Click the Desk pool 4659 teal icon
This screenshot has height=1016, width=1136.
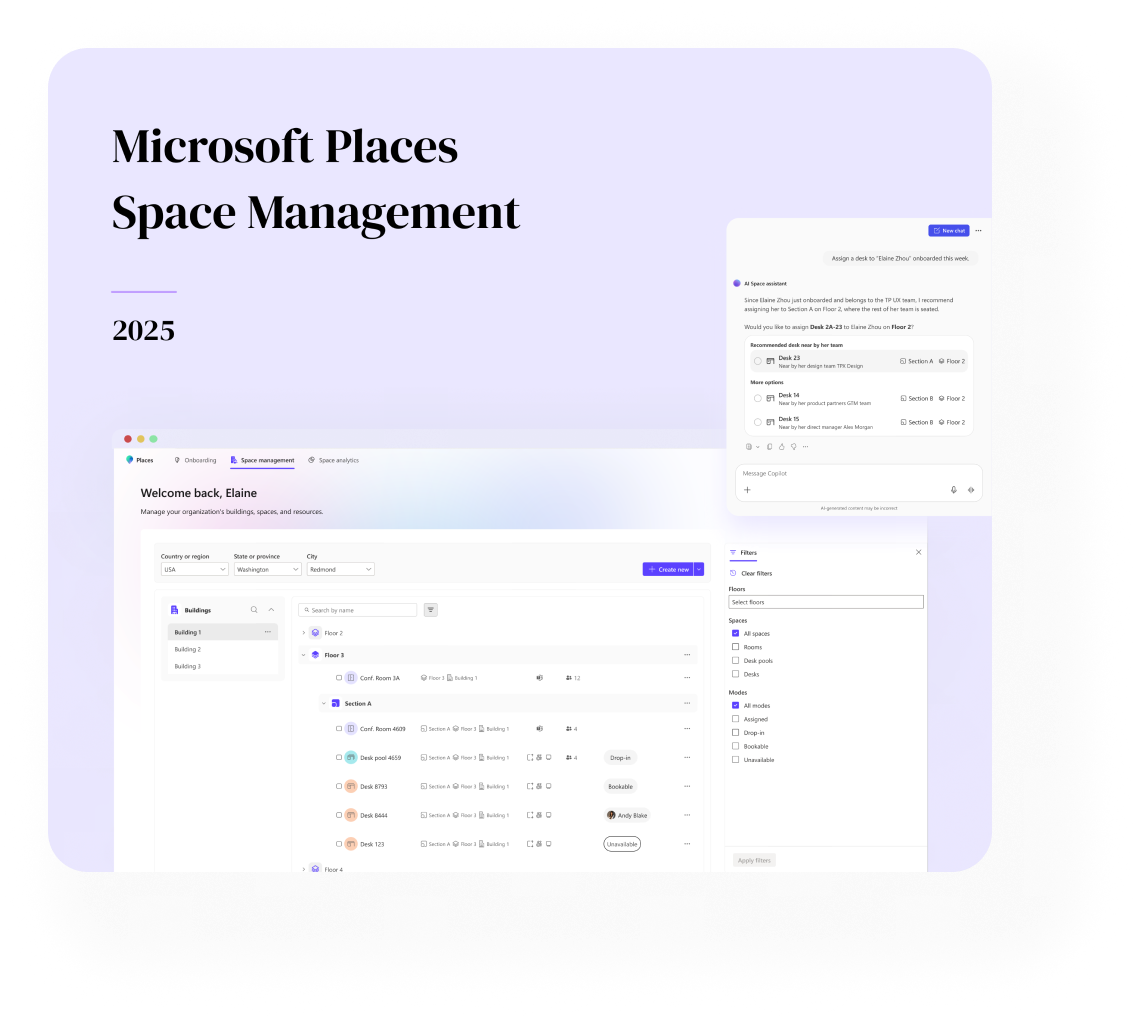coord(351,758)
